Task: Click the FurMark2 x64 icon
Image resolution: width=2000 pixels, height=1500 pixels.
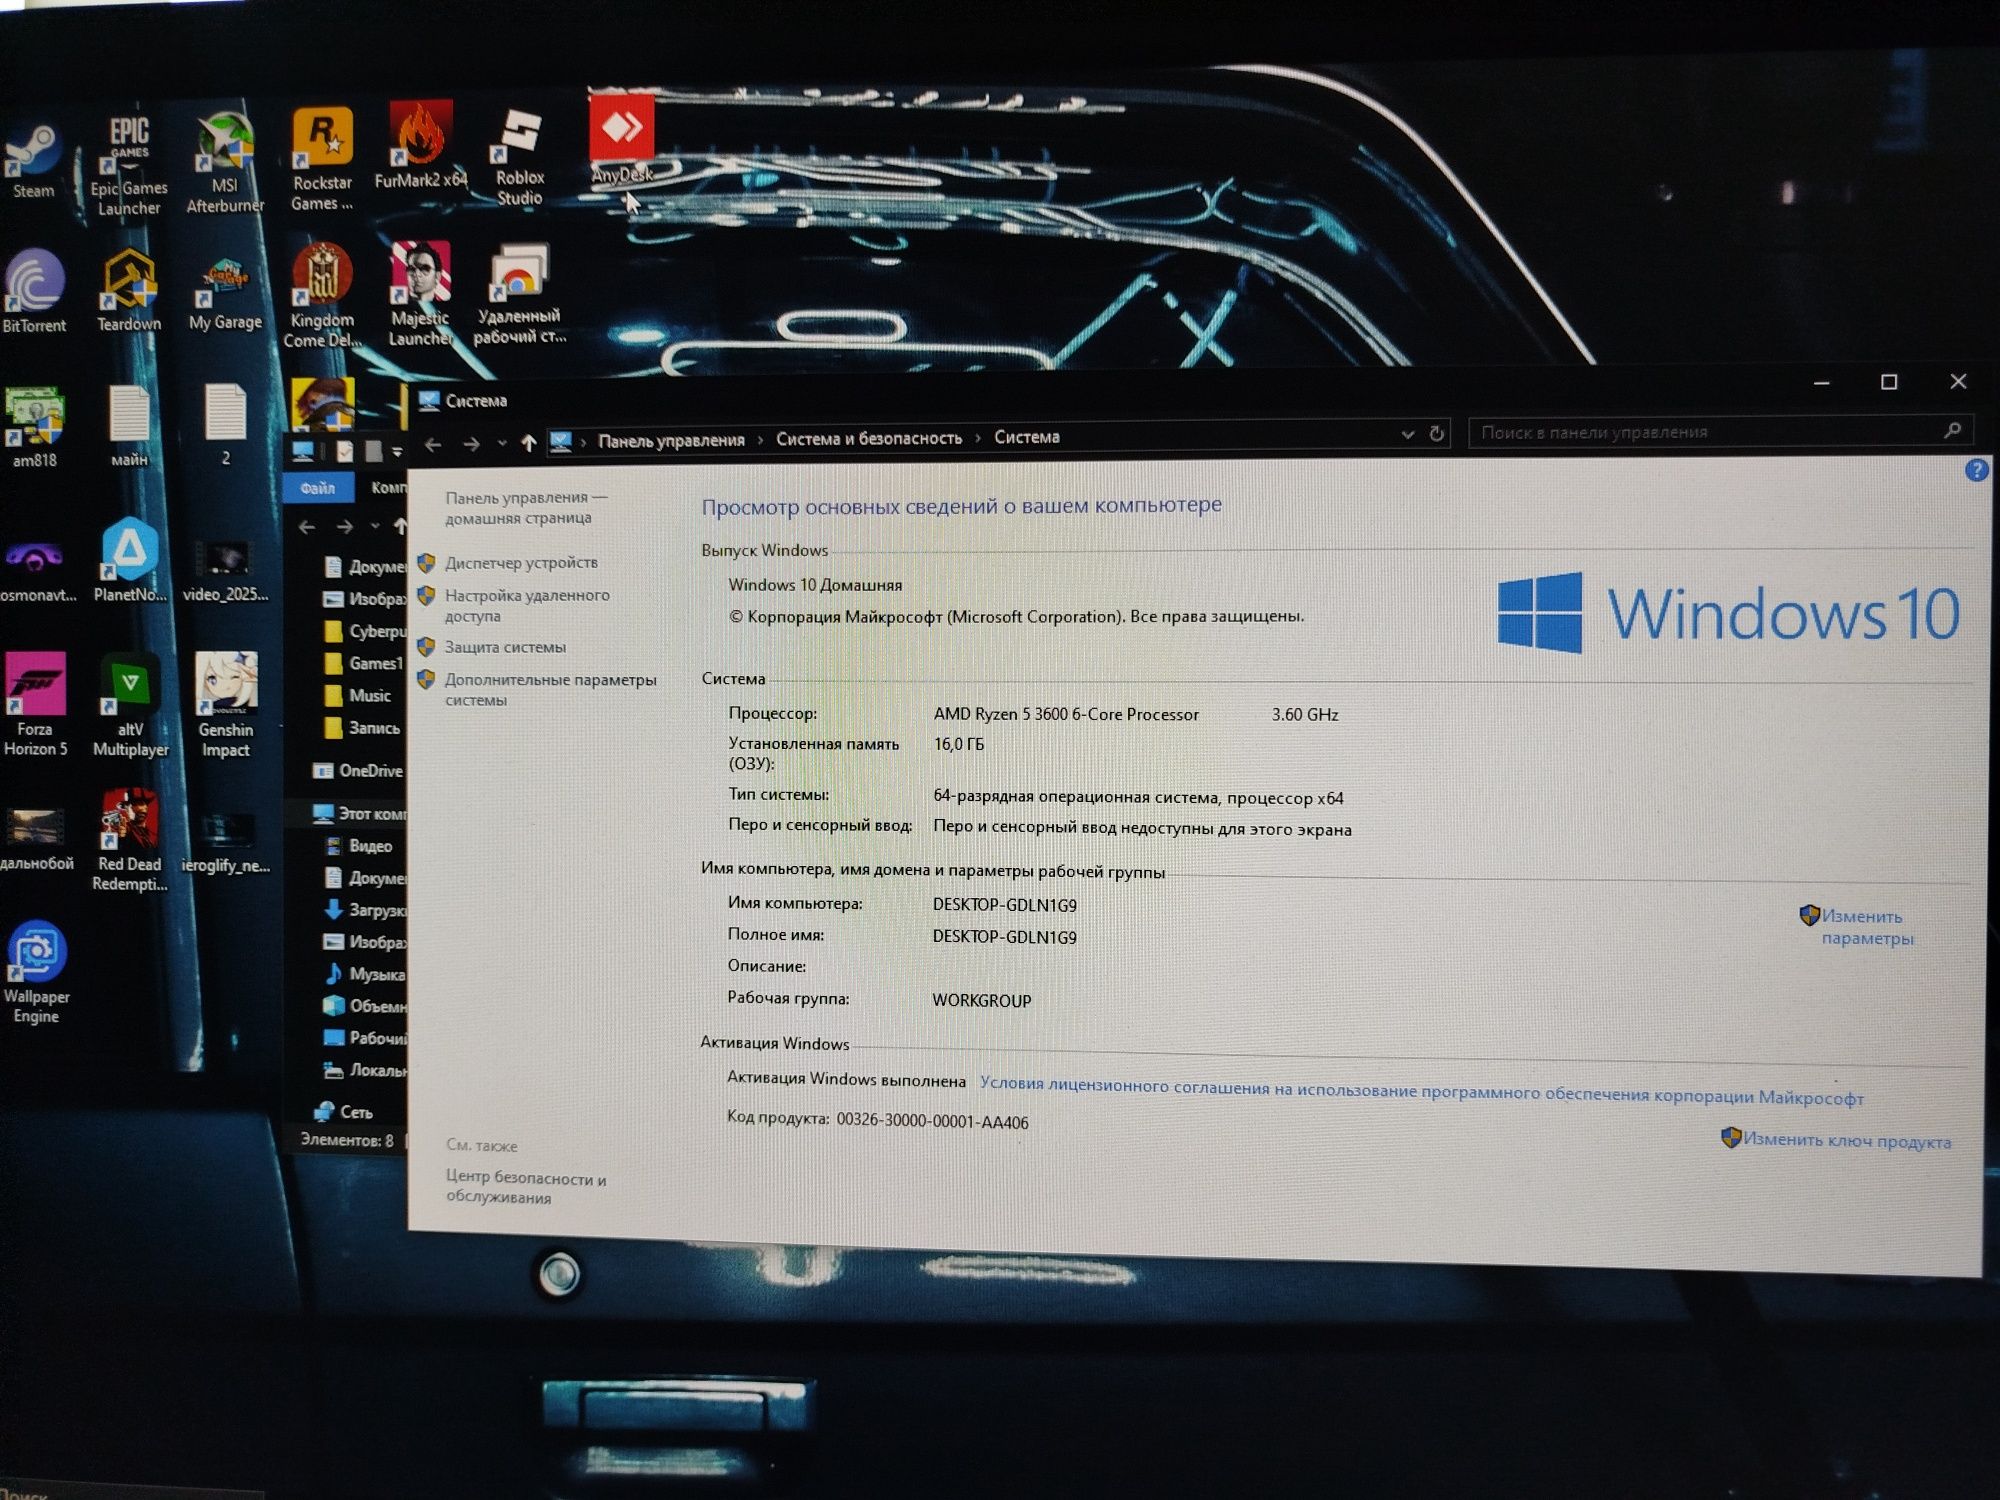Action: point(421,145)
